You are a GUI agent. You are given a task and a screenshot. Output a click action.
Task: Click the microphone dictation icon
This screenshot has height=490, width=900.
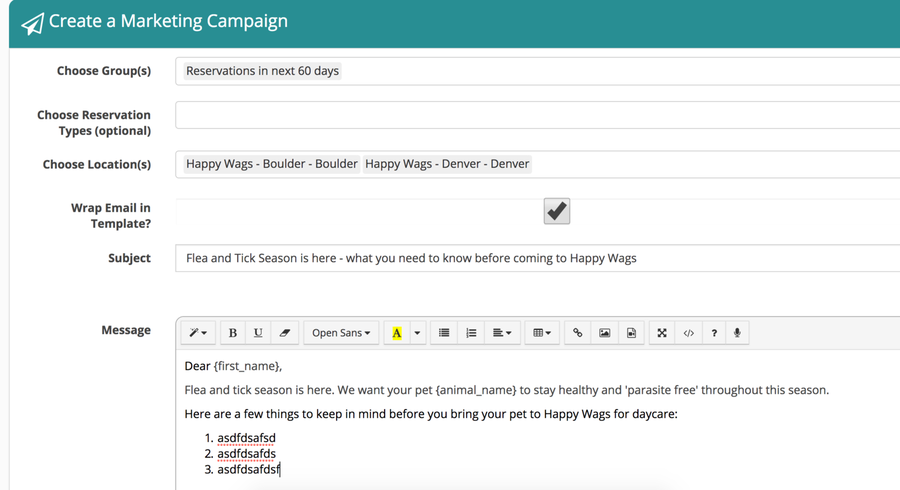pyautogui.click(x=737, y=333)
